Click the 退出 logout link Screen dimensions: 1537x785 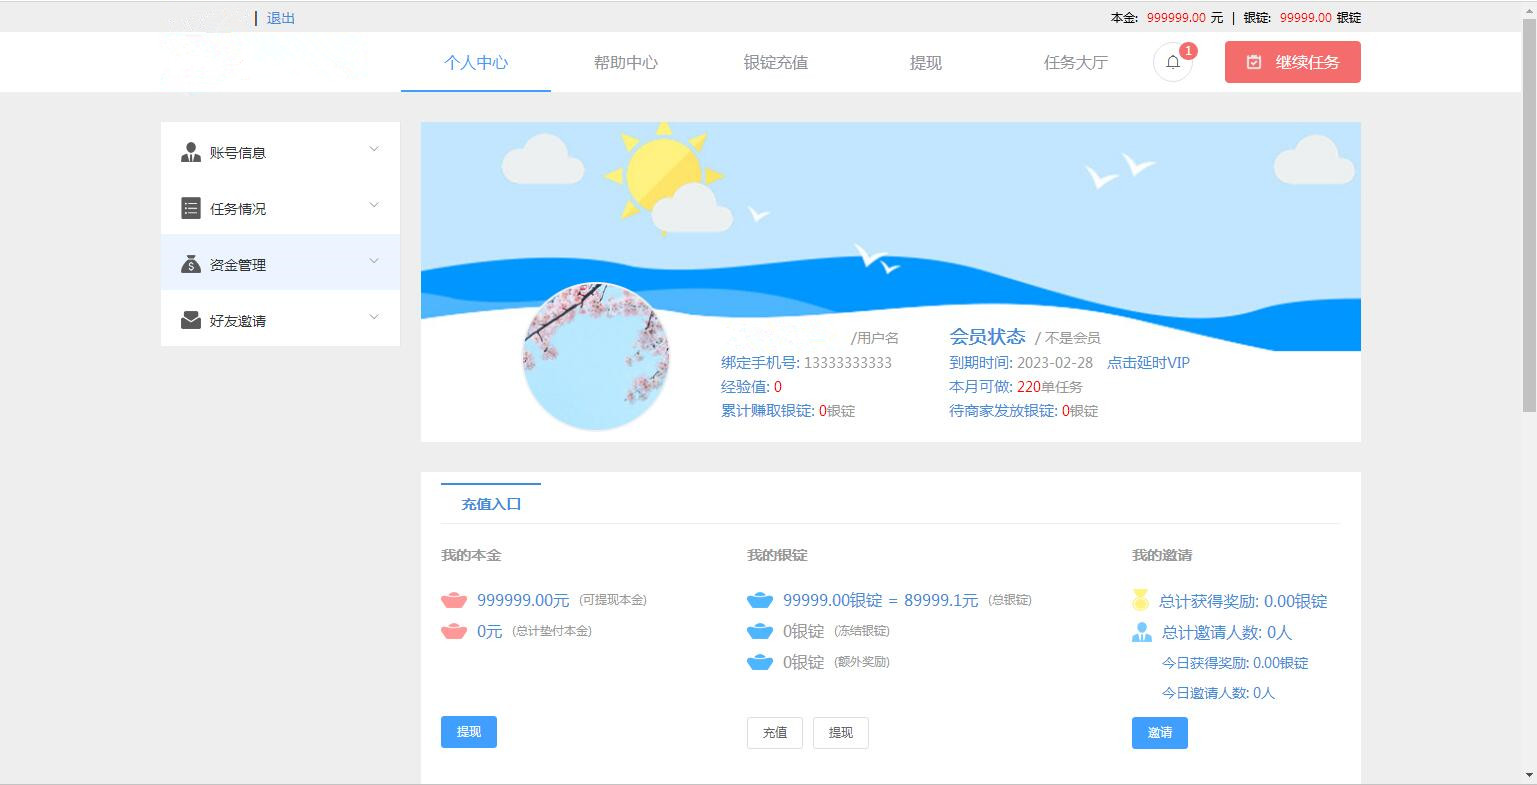point(281,18)
